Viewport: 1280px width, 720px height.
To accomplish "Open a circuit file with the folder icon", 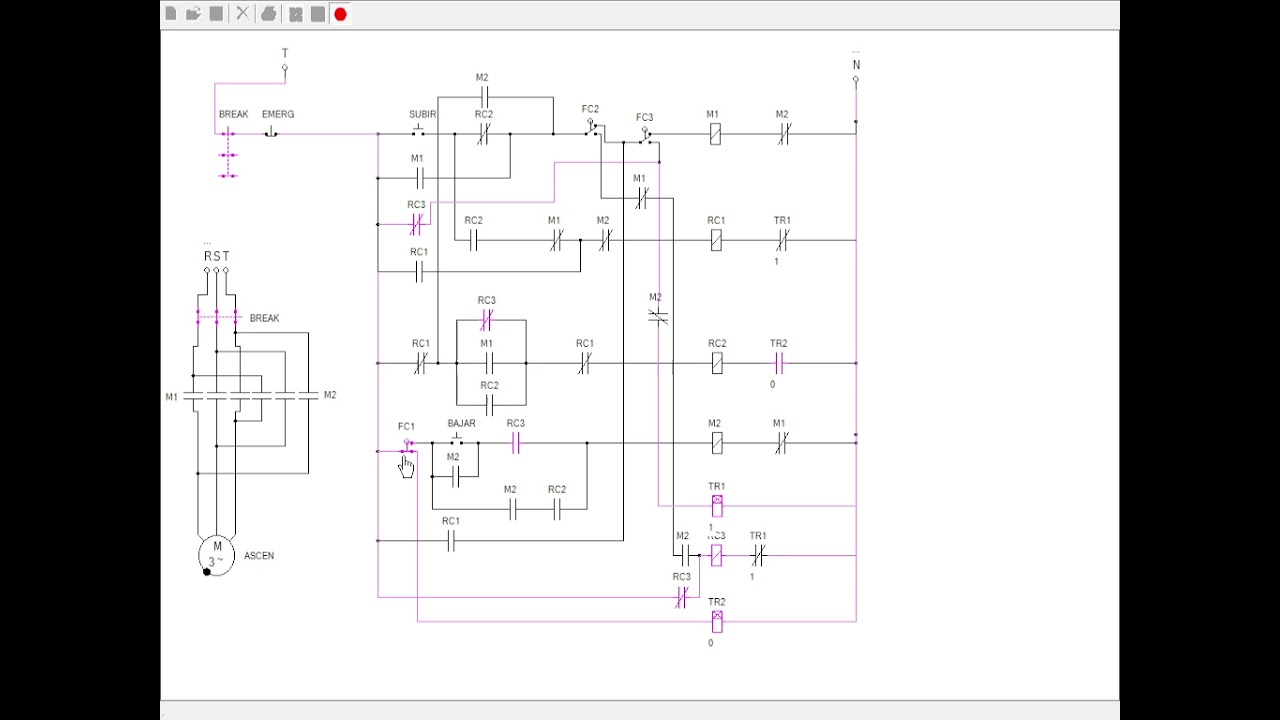I will point(193,14).
